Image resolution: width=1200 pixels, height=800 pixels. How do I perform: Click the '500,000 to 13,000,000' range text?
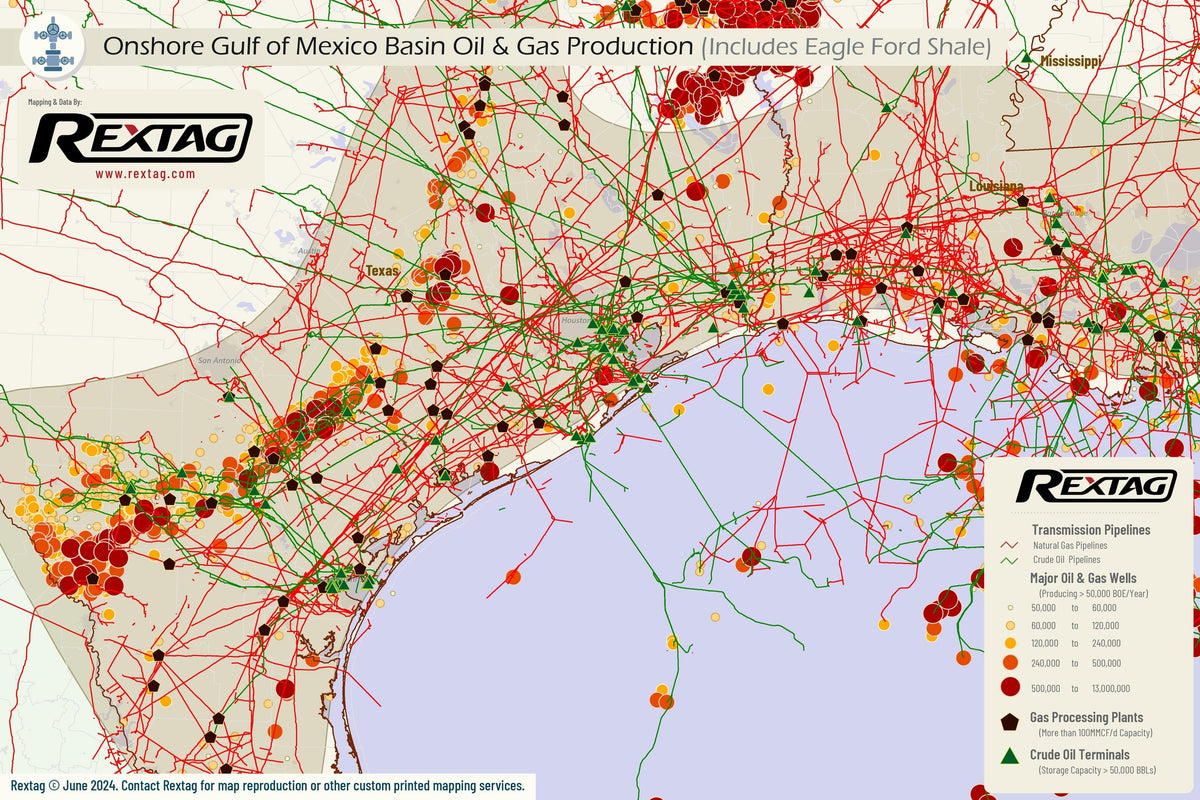[1080, 689]
